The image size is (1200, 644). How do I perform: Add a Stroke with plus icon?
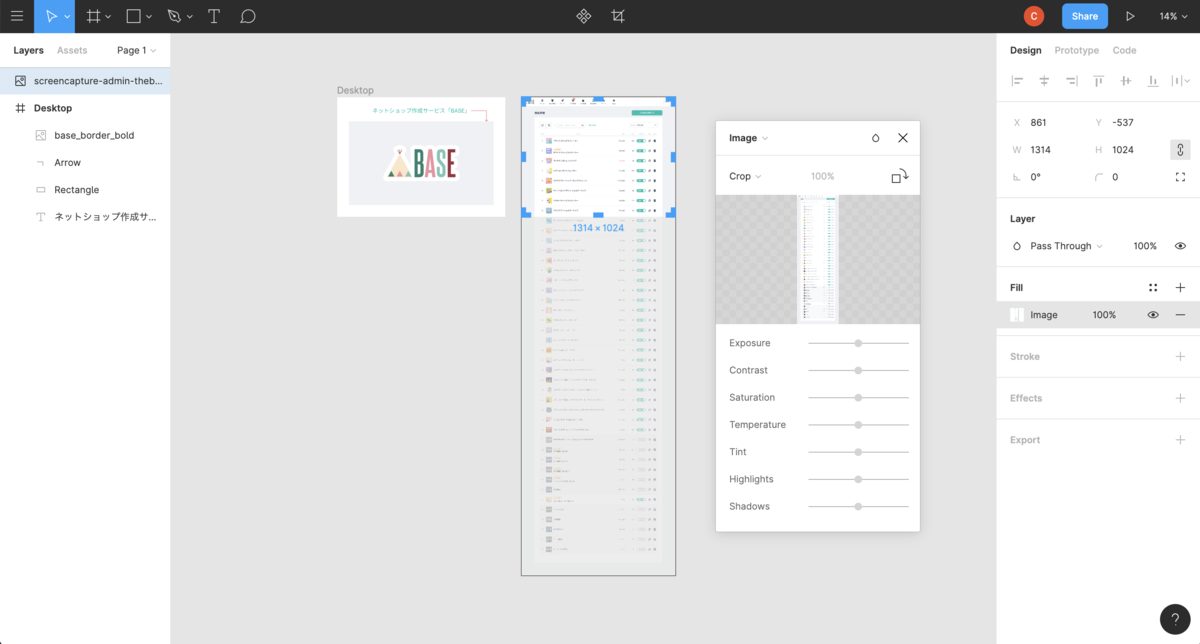pyautogui.click(x=1180, y=357)
